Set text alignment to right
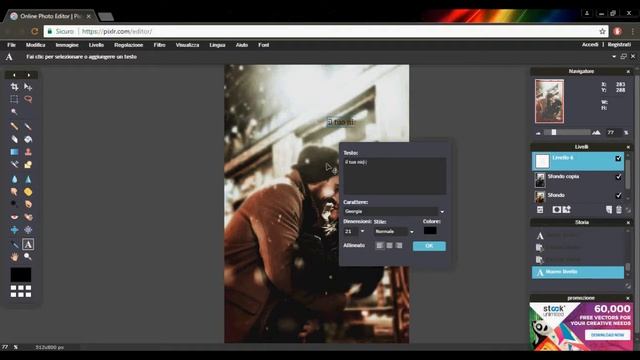640x360 pixels. tap(399, 245)
